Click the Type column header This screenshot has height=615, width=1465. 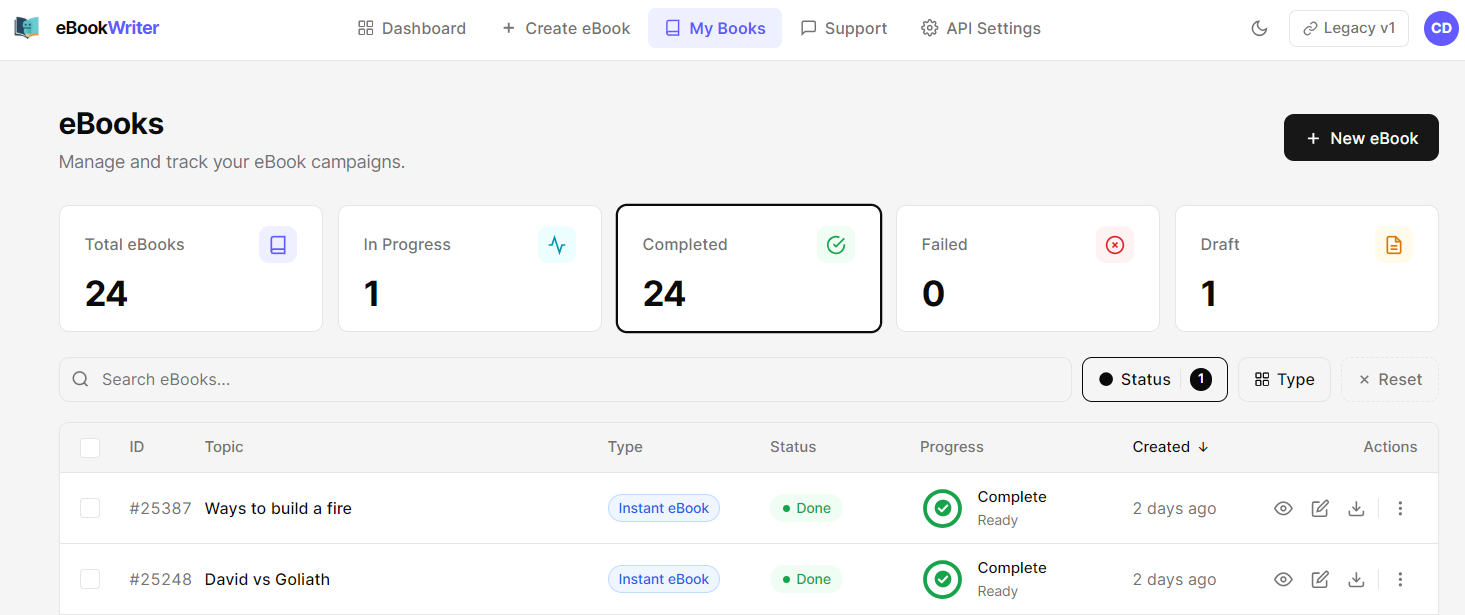click(625, 447)
